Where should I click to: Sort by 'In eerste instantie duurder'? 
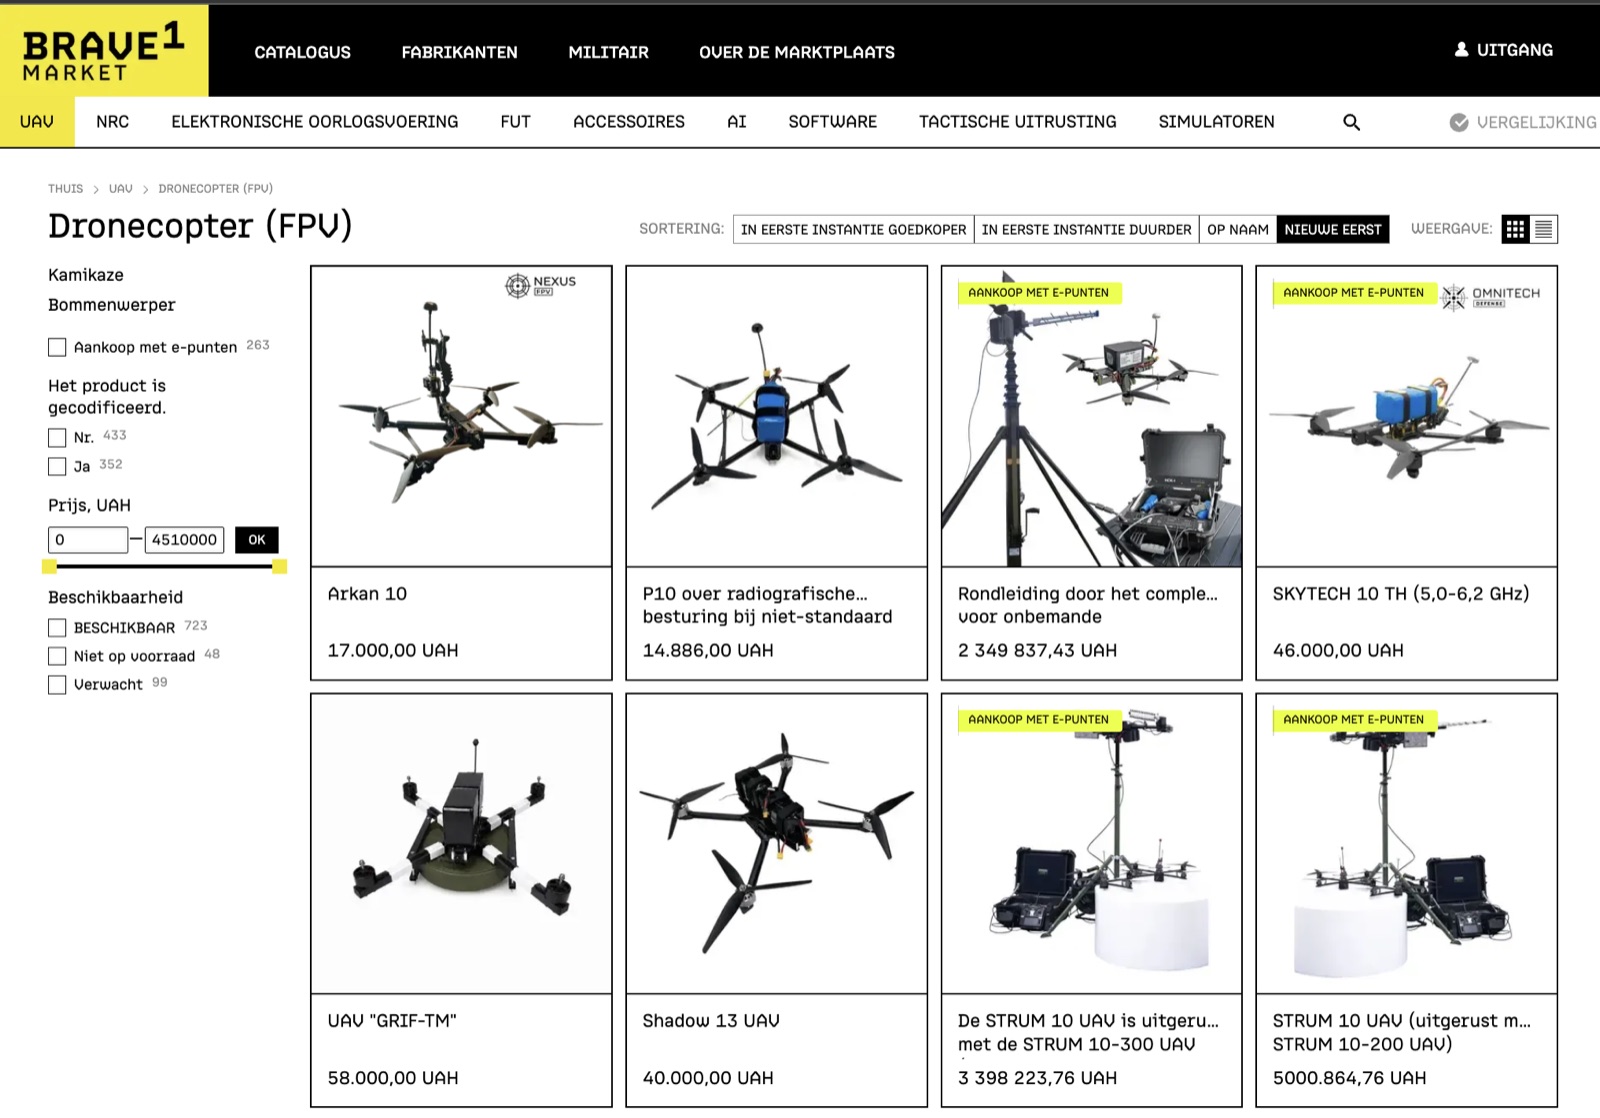point(1086,229)
